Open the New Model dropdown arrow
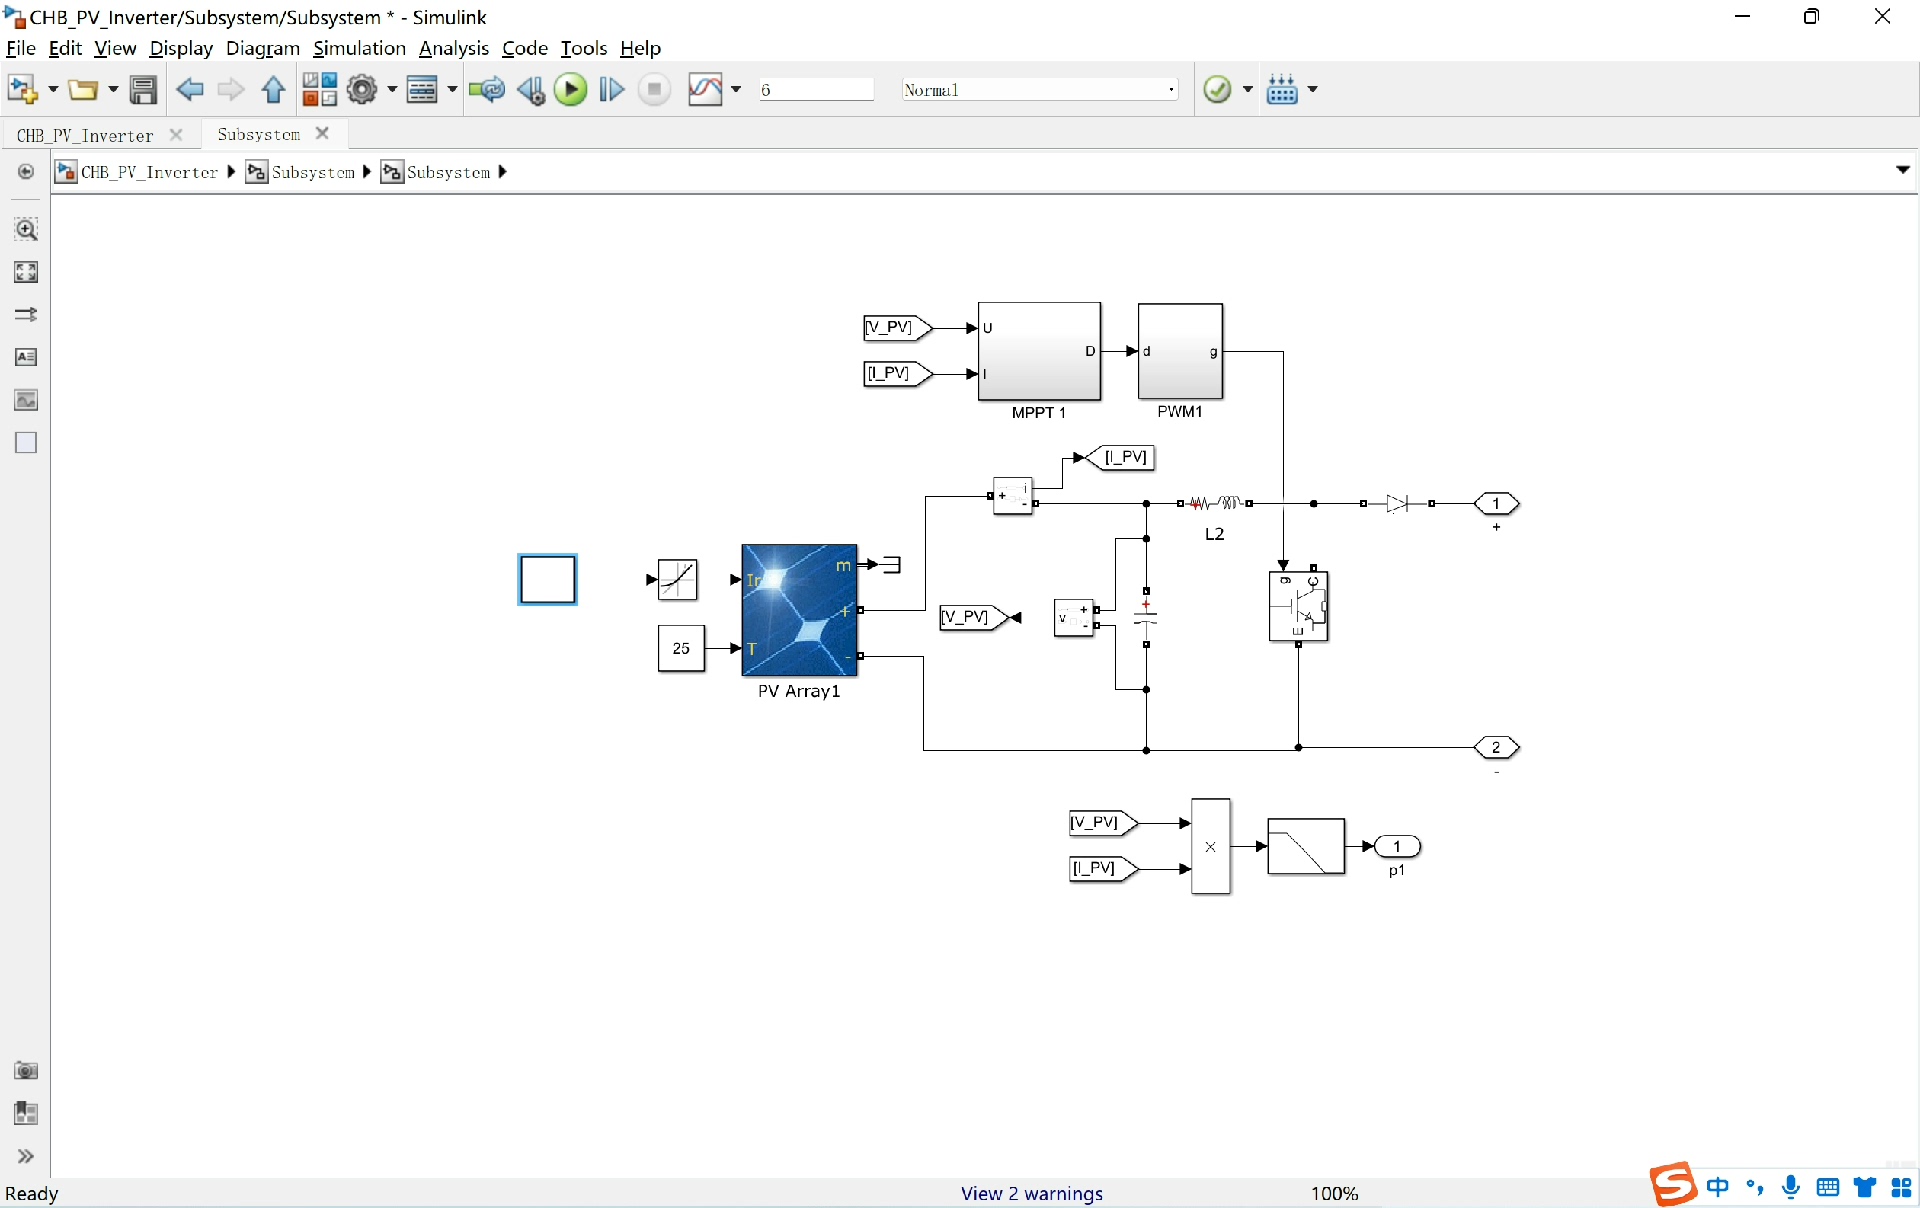The width and height of the screenshot is (1920, 1208). point(53,90)
